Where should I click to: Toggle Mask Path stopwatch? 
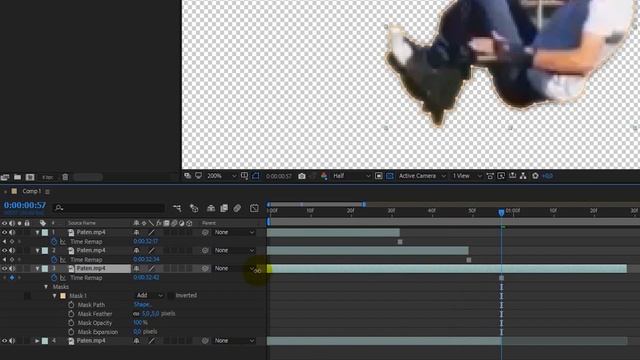(x=71, y=305)
